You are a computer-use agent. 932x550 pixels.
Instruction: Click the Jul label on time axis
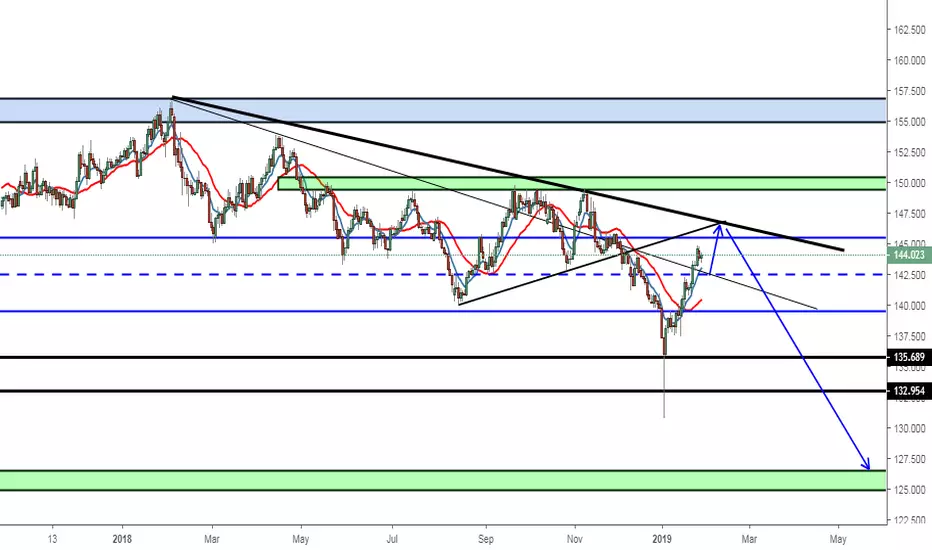[392, 539]
